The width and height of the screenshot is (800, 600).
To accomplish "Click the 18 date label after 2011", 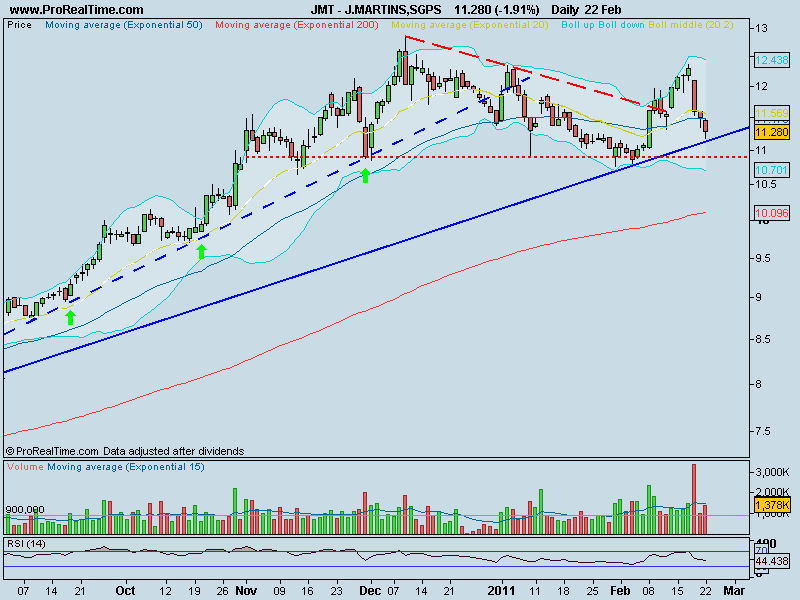I will (564, 591).
